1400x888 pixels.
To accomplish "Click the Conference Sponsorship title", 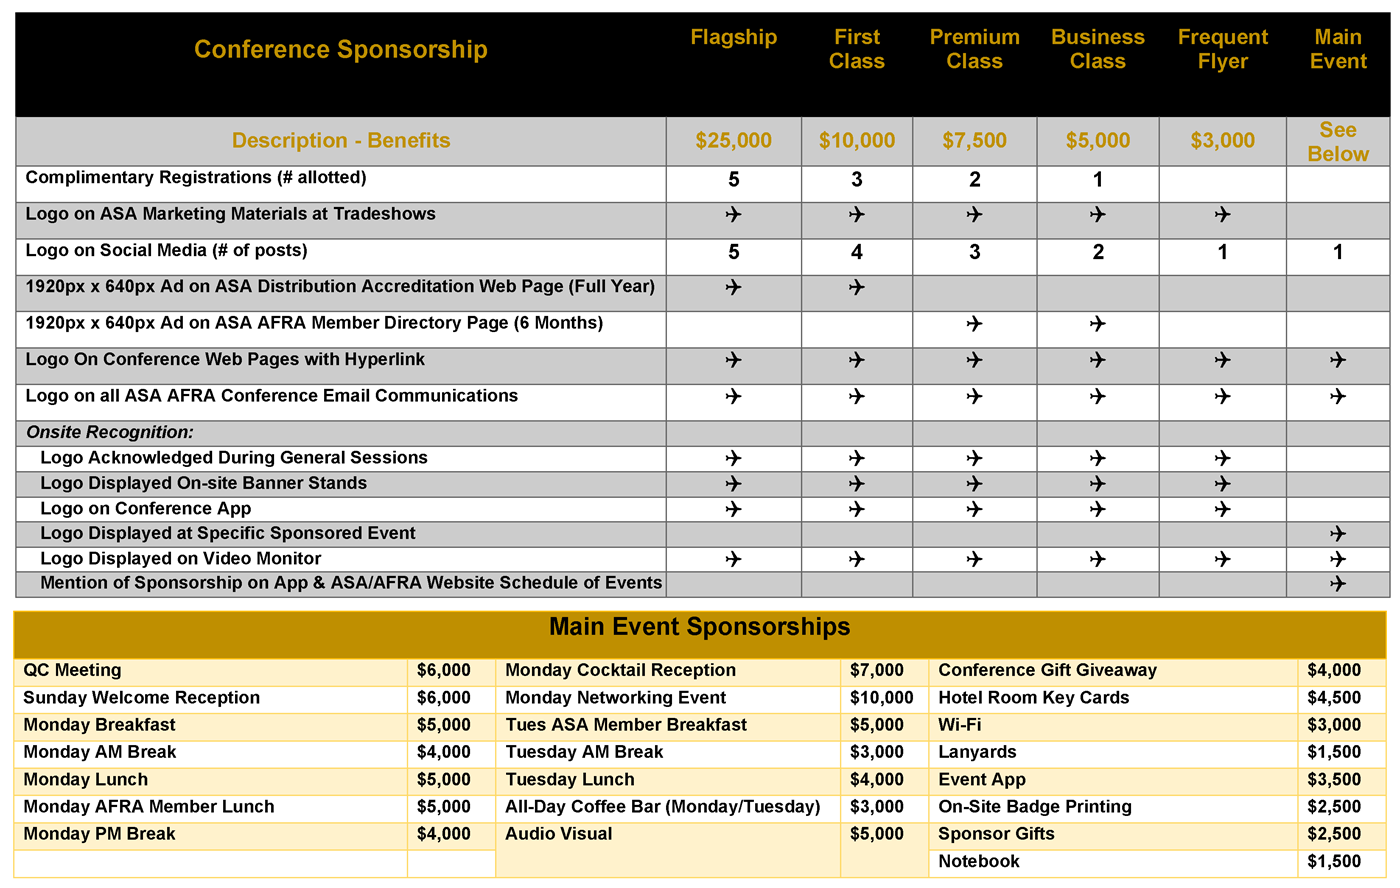I will pos(340,50).
